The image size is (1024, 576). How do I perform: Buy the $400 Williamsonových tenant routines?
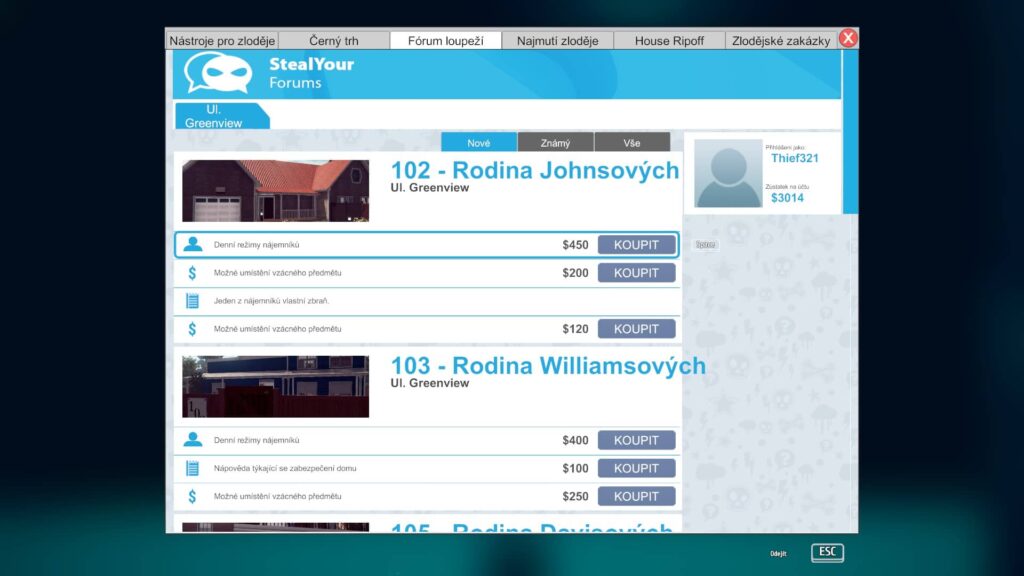[x=636, y=440]
